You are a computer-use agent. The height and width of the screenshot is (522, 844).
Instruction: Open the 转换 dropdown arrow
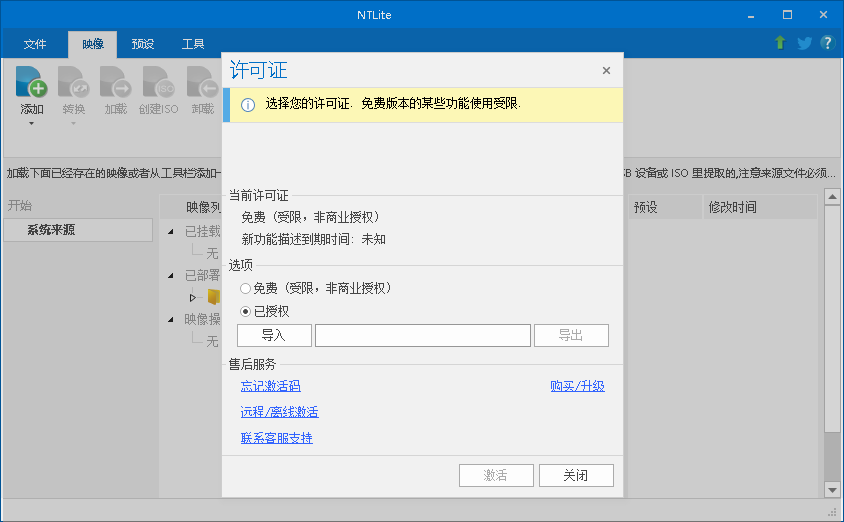click(73, 124)
